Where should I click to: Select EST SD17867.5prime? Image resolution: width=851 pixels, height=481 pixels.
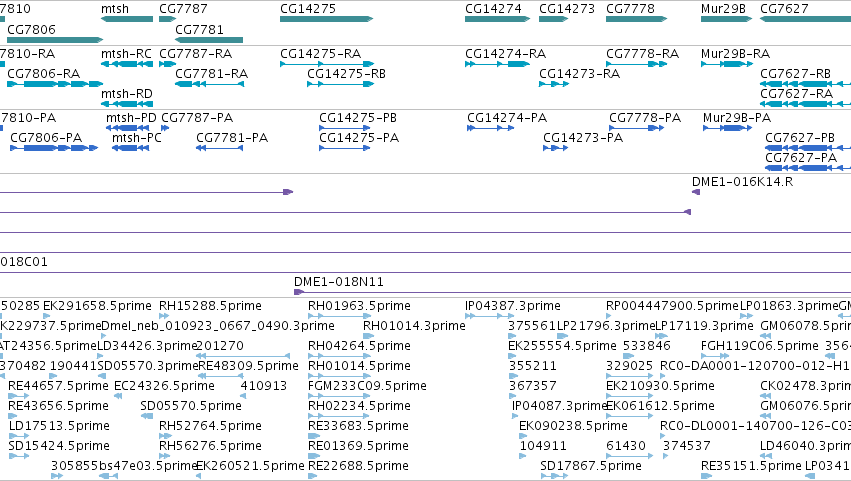click(x=554, y=476)
